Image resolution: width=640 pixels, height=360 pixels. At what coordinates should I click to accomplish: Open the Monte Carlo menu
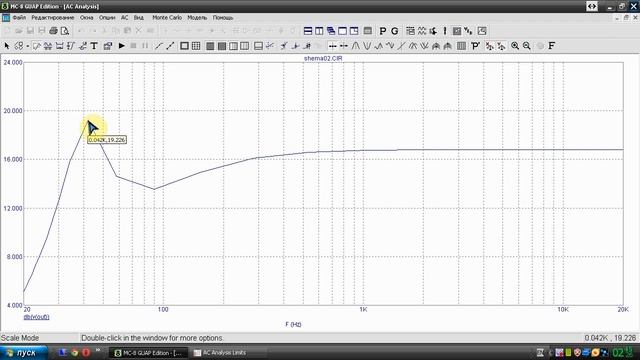(x=167, y=18)
